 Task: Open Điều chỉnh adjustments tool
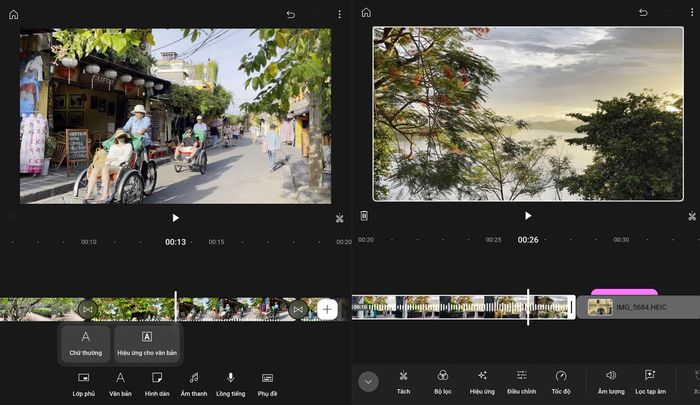click(x=521, y=382)
